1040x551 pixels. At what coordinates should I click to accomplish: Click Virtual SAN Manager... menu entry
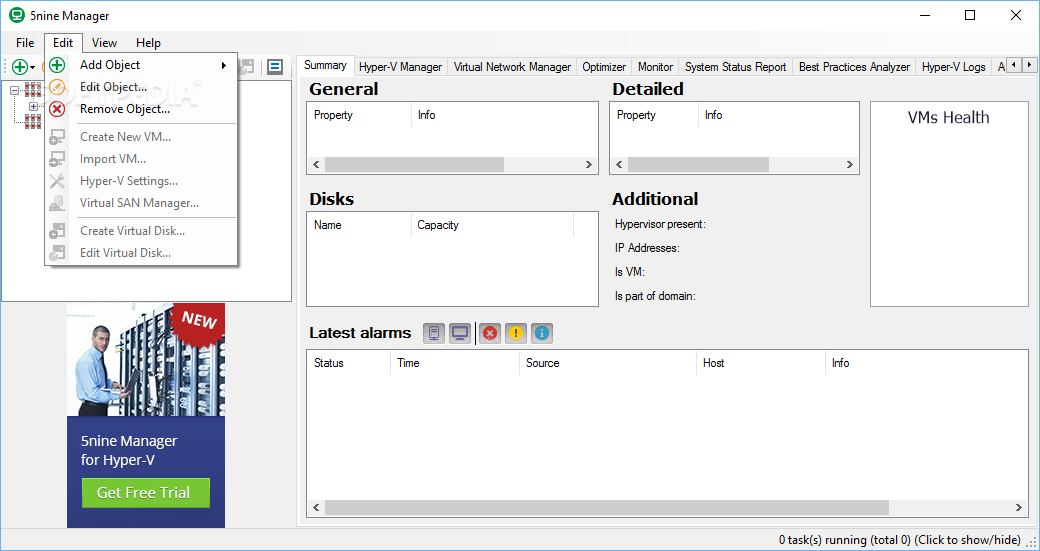click(141, 203)
